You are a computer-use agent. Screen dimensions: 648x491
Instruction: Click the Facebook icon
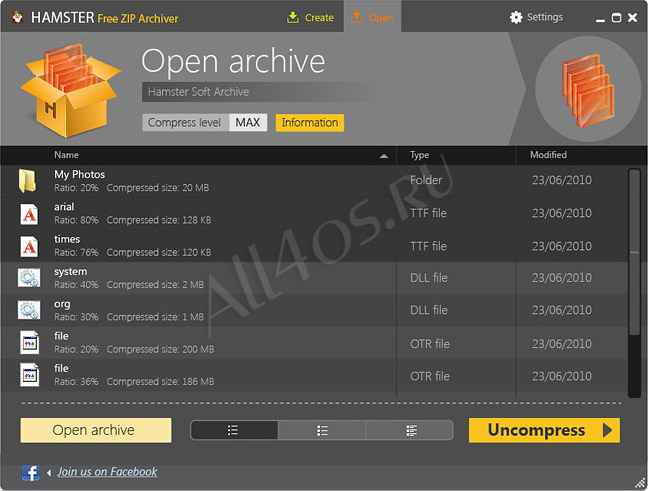(x=31, y=472)
